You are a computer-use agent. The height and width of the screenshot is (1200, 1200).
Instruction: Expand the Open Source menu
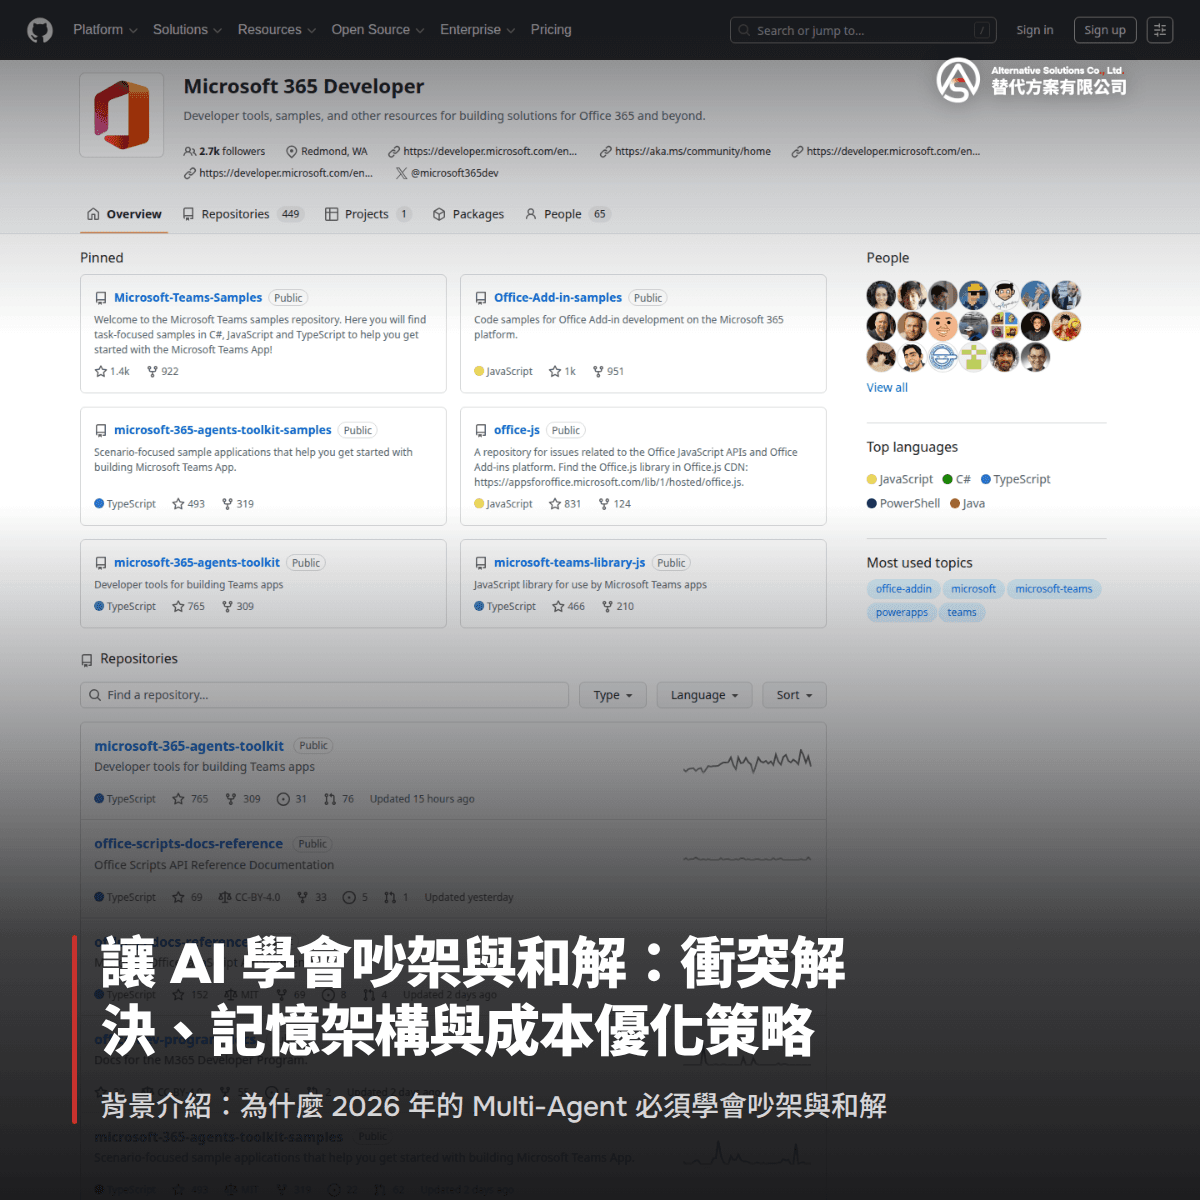click(378, 30)
